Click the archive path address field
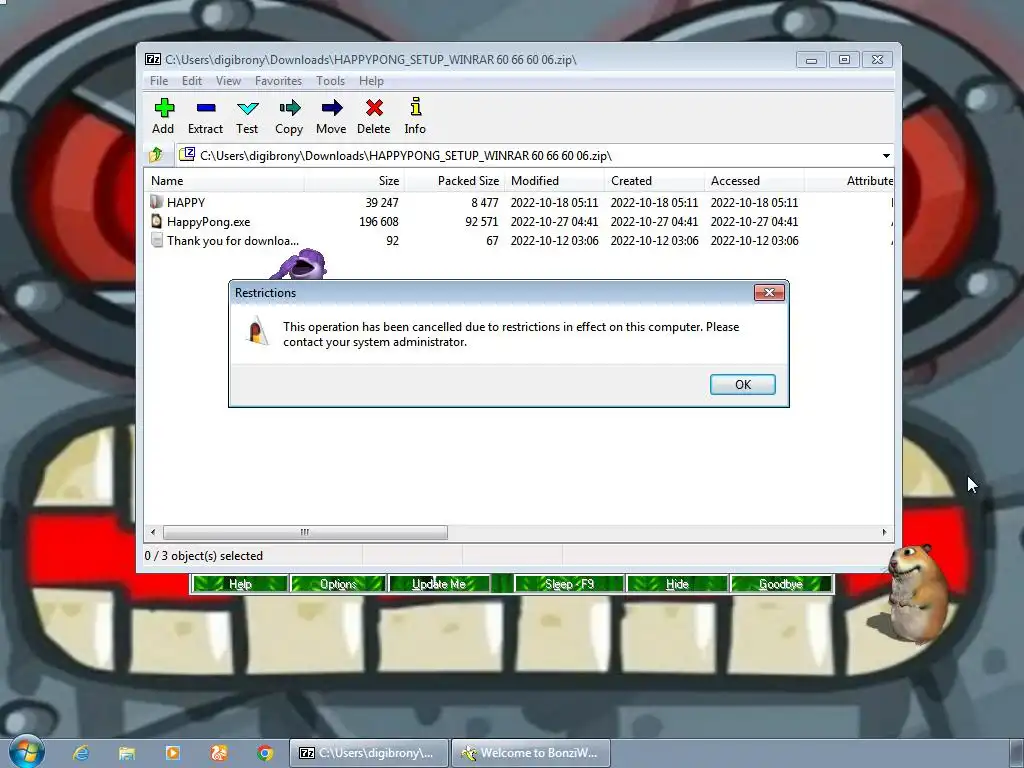 pyautogui.click(x=534, y=155)
